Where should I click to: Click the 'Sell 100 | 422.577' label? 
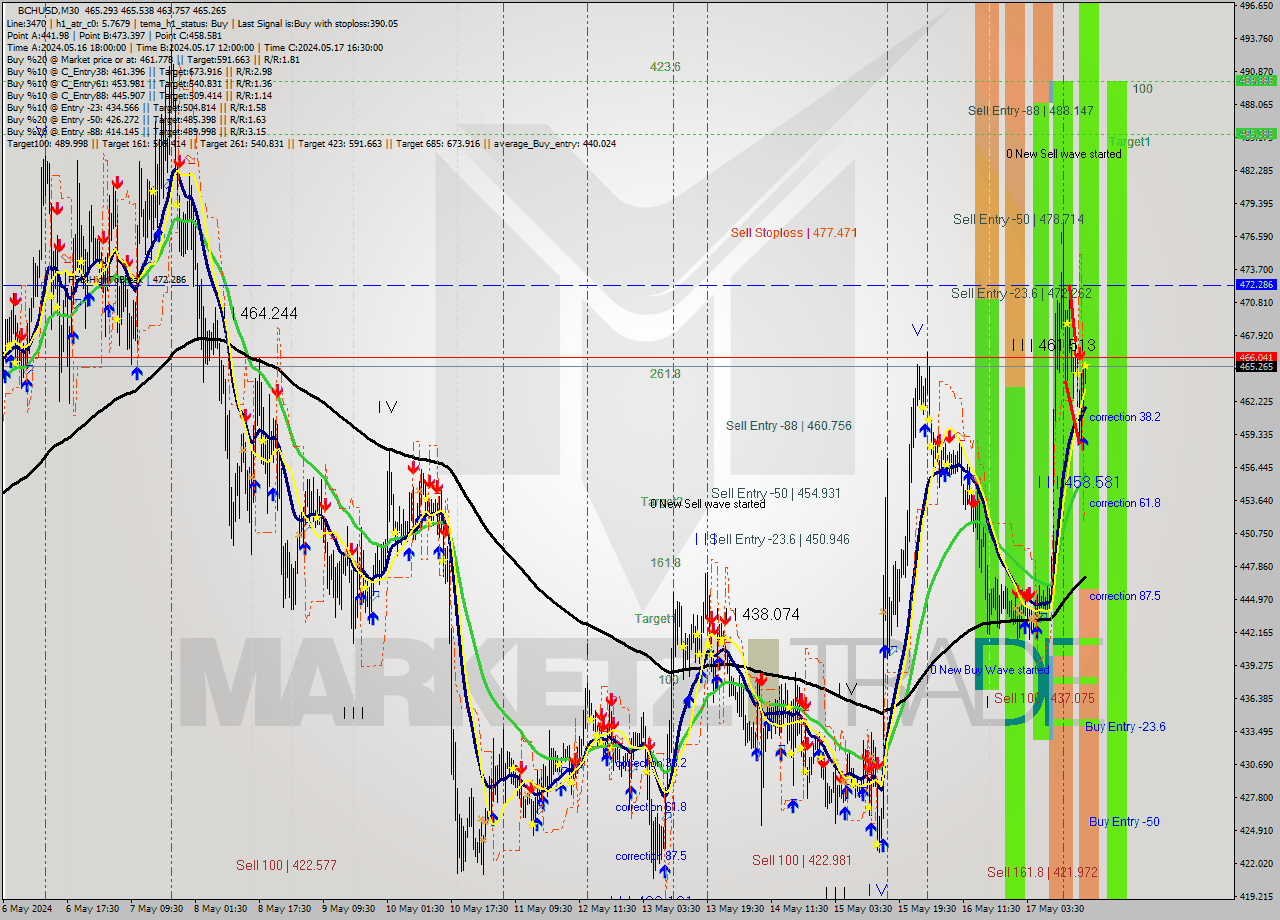point(286,865)
